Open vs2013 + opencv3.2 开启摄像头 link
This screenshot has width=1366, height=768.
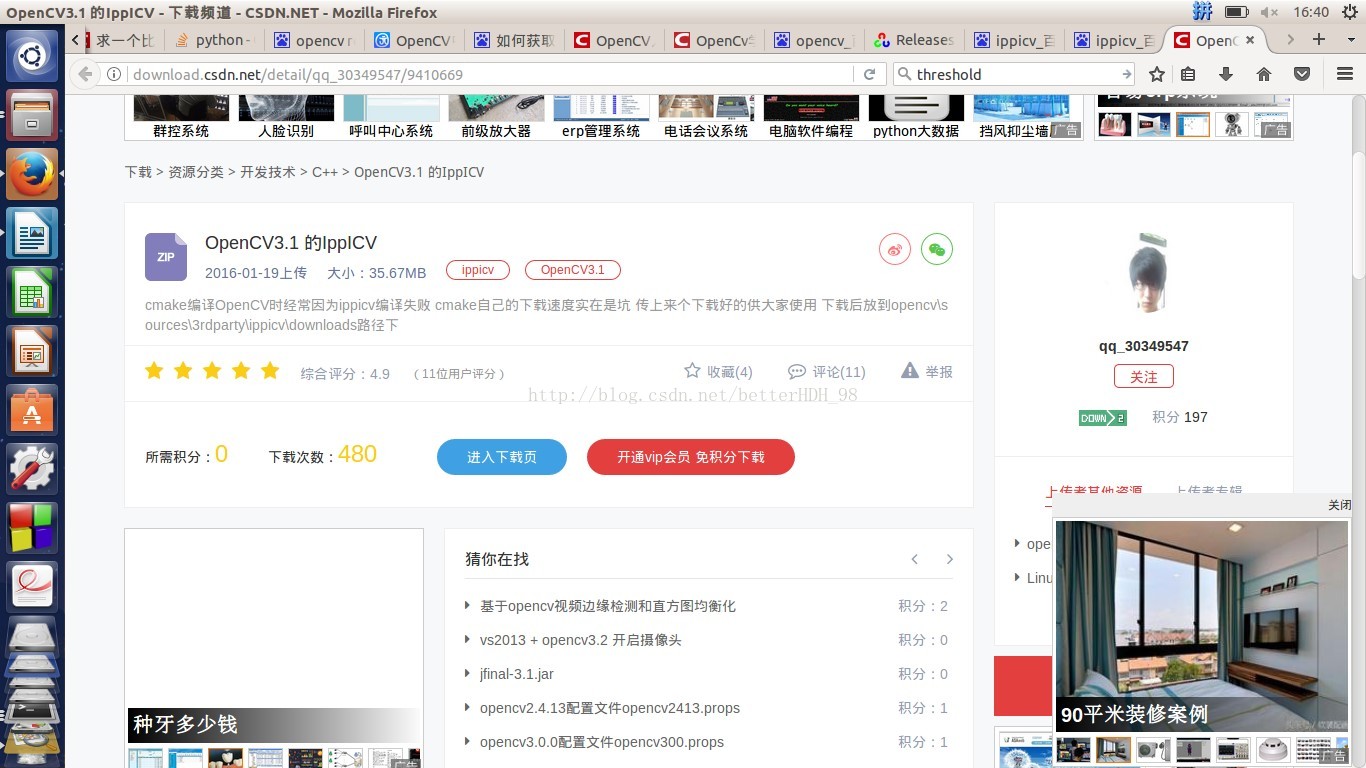(x=581, y=640)
